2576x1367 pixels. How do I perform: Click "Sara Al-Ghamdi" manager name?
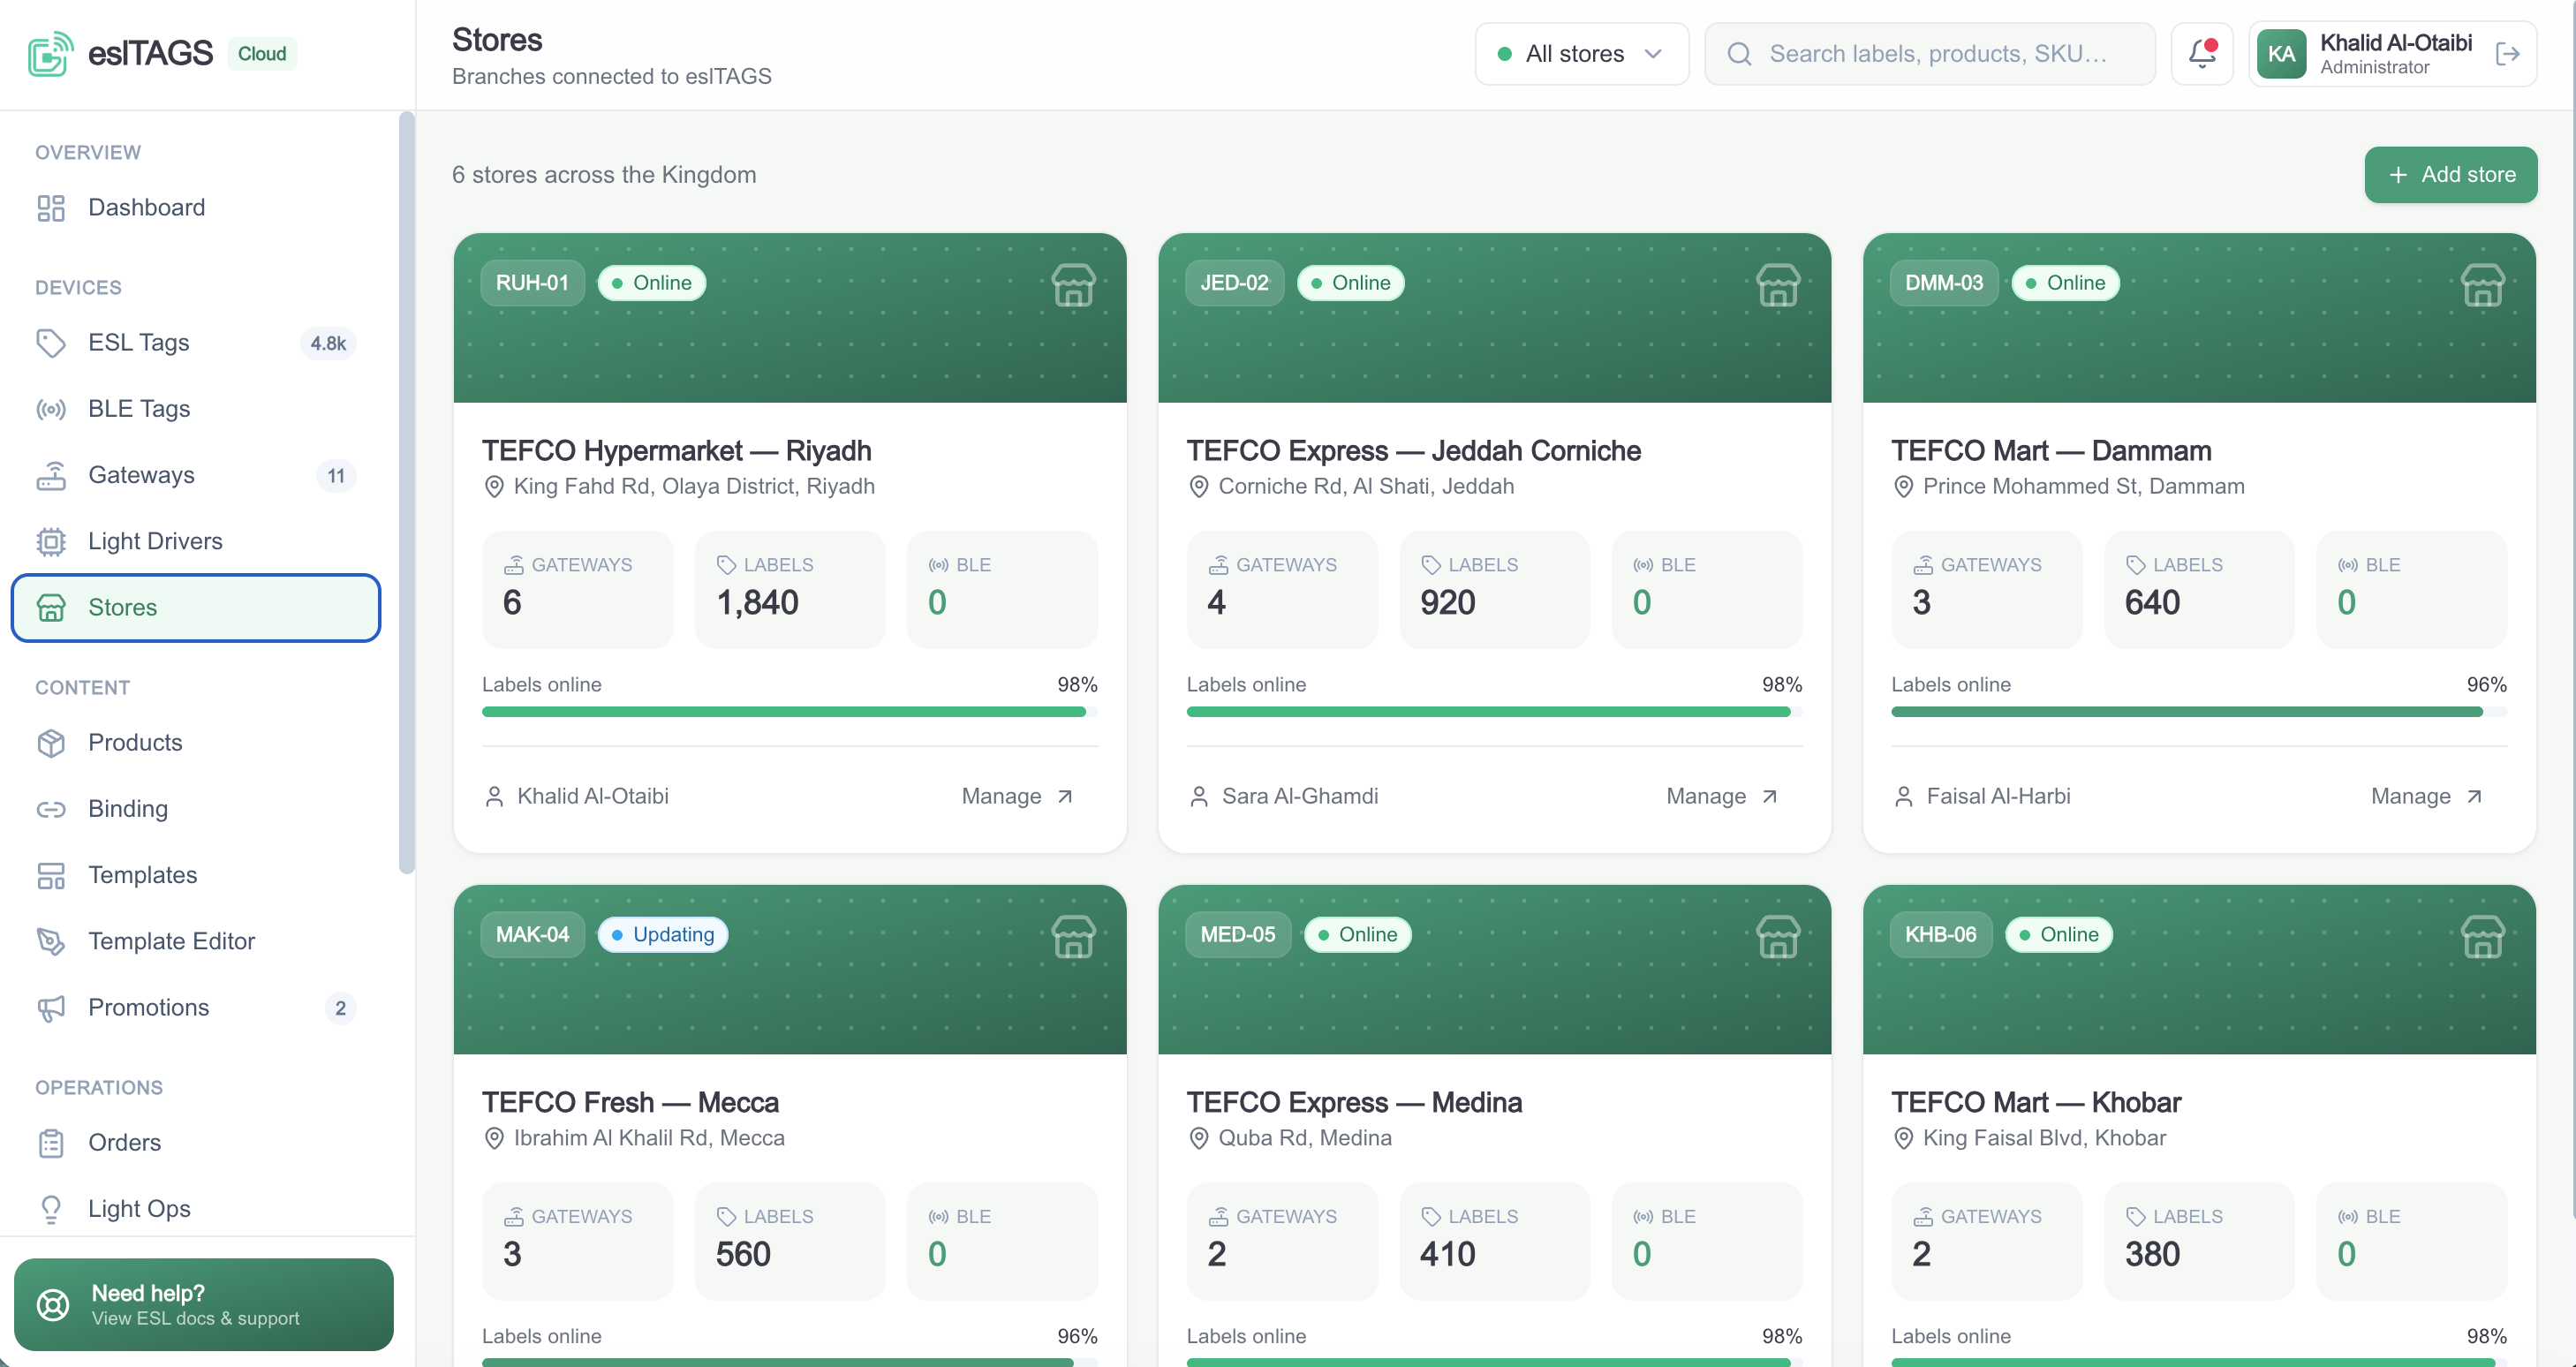1300,796
